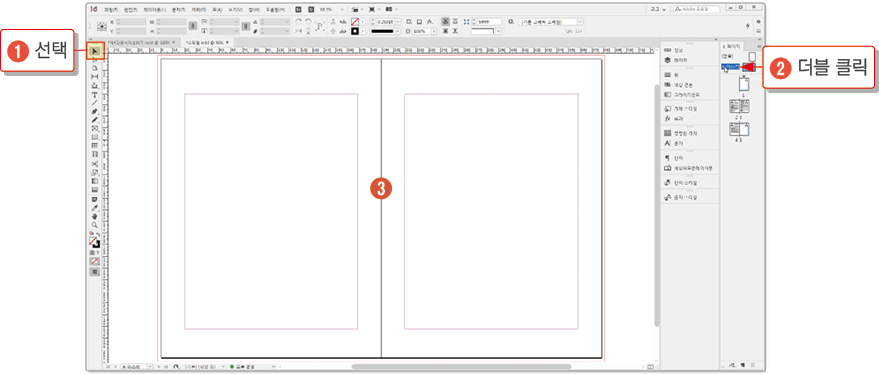Image resolution: width=879 pixels, height=375 pixels.
Task: Select the Note tool
Action: [x=95, y=199]
